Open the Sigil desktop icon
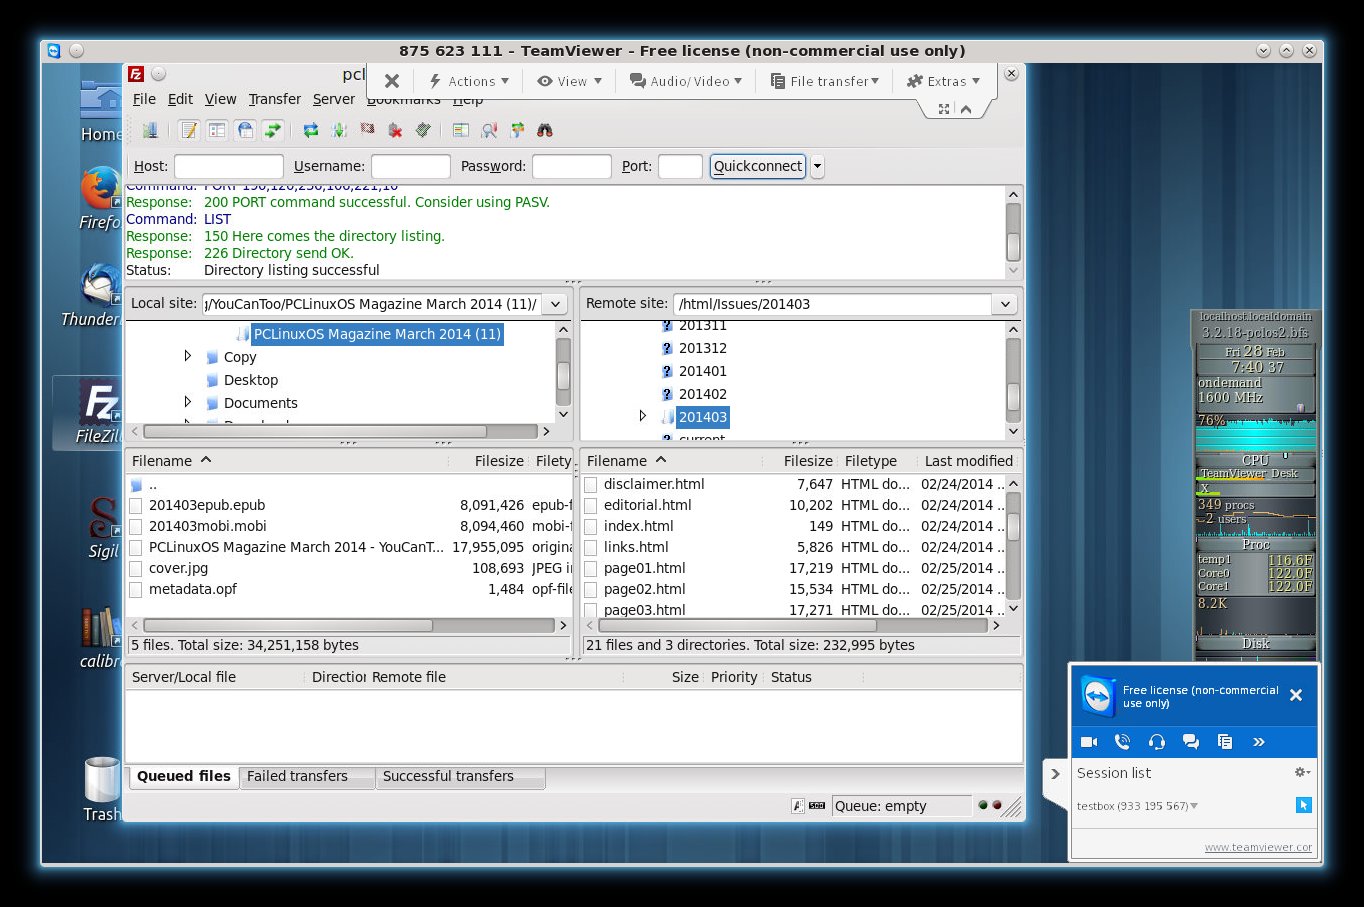The height and width of the screenshot is (907, 1364). pyautogui.click(x=103, y=528)
